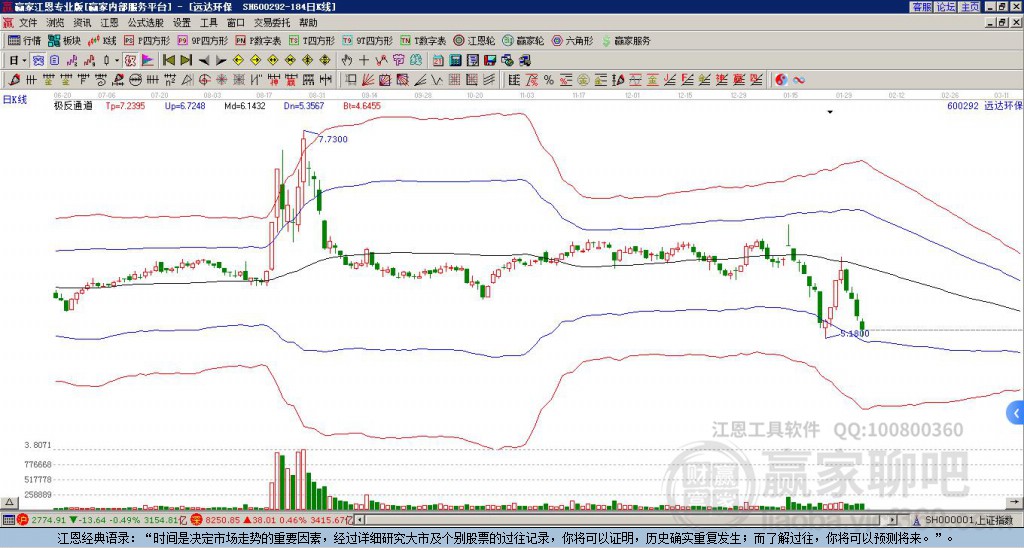
Task: Click the 8250.85 index value in status bar
Action: pyautogui.click(x=223, y=520)
